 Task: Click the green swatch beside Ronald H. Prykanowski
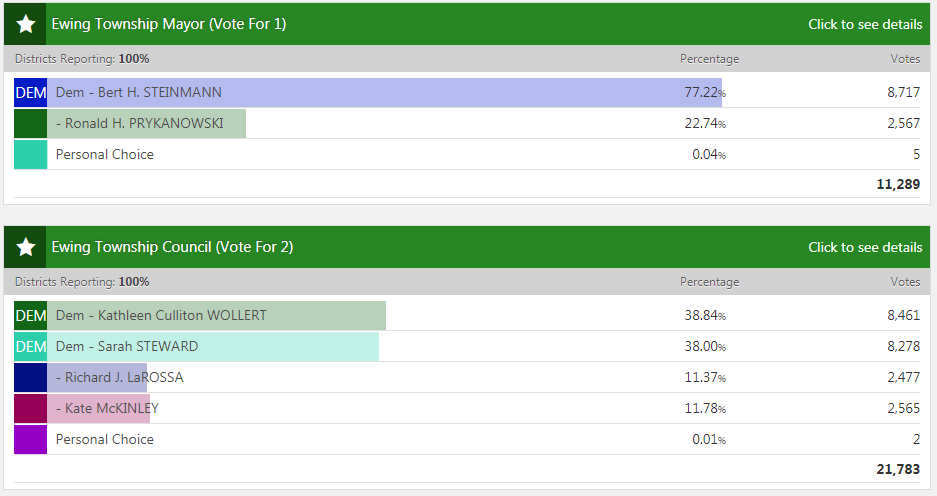click(x=30, y=124)
